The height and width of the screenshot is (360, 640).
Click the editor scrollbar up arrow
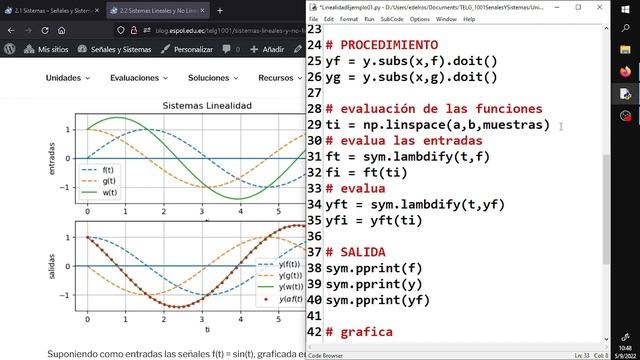tap(606, 28)
